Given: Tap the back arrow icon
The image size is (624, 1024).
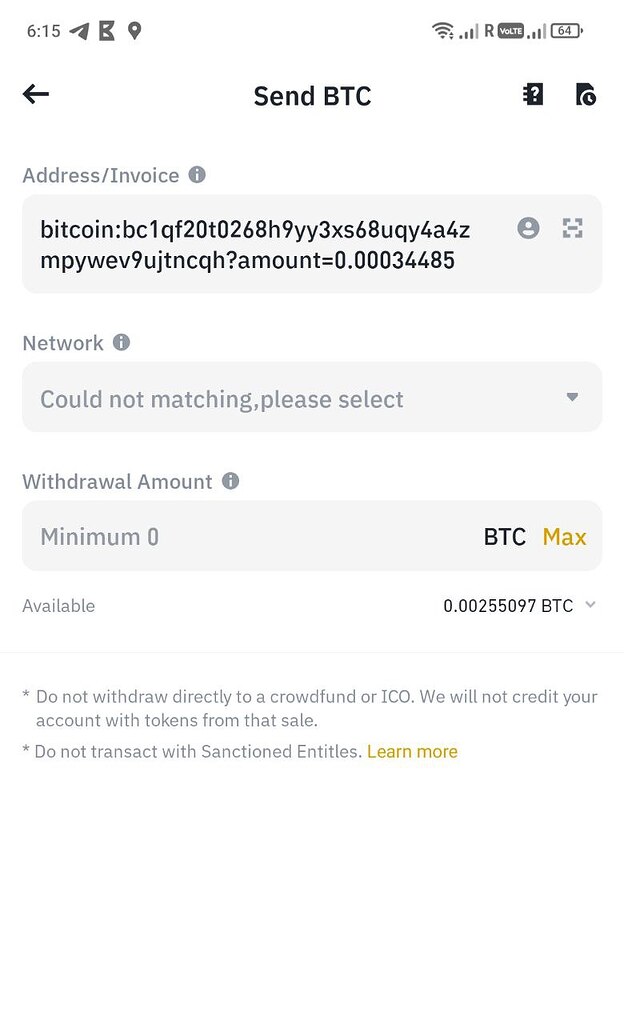Looking at the screenshot, I should (36, 94).
